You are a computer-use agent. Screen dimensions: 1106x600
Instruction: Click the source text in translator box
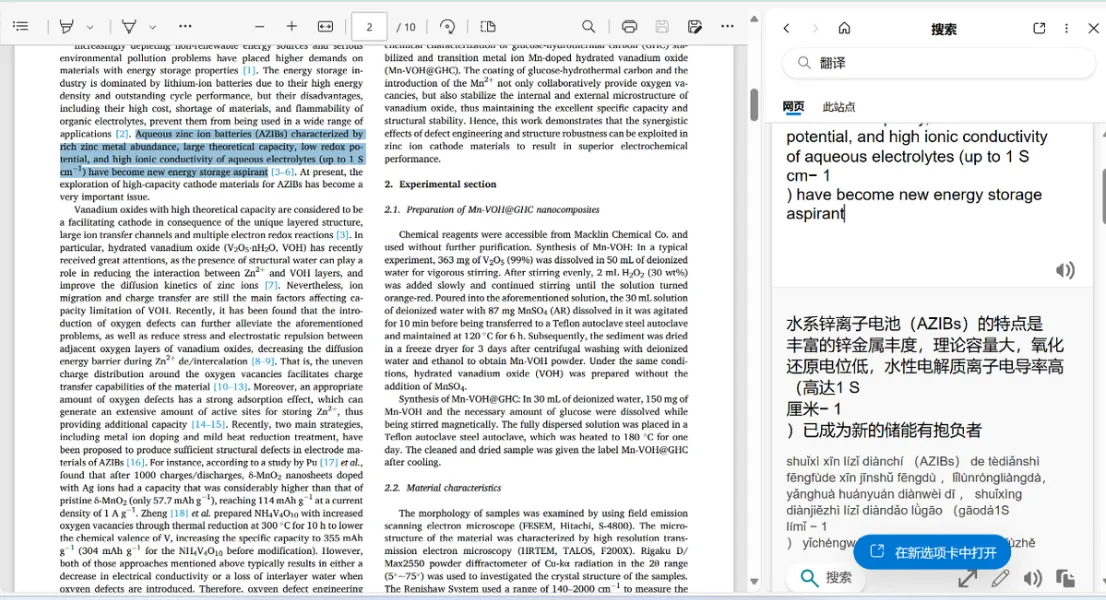tap(917, 175)
